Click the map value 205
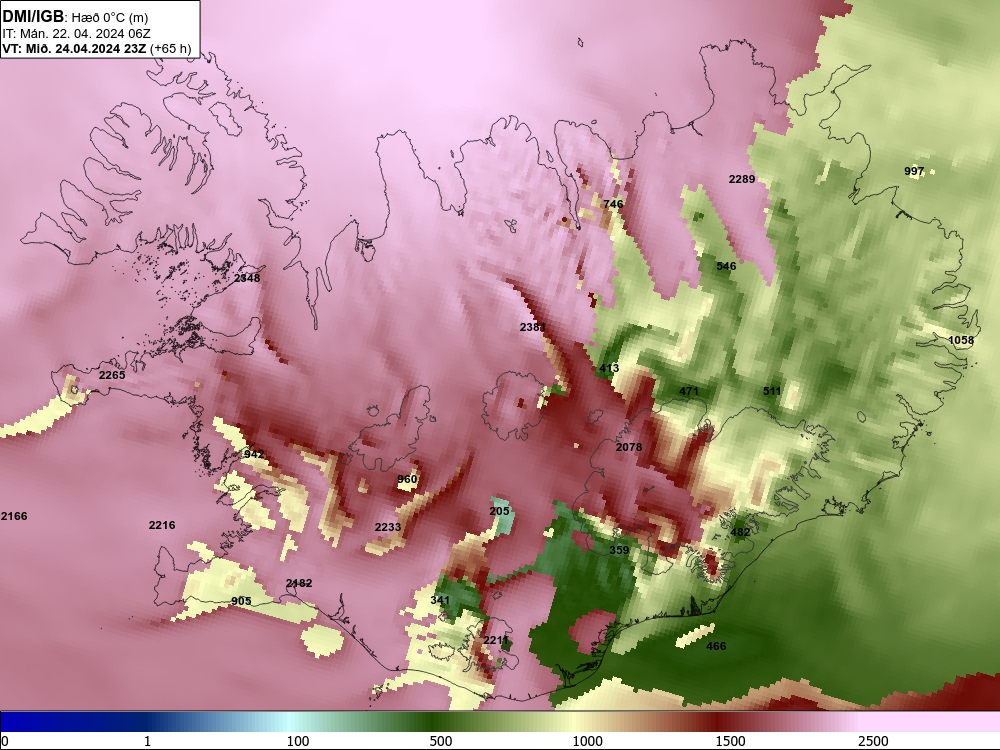 click(499, 511)
